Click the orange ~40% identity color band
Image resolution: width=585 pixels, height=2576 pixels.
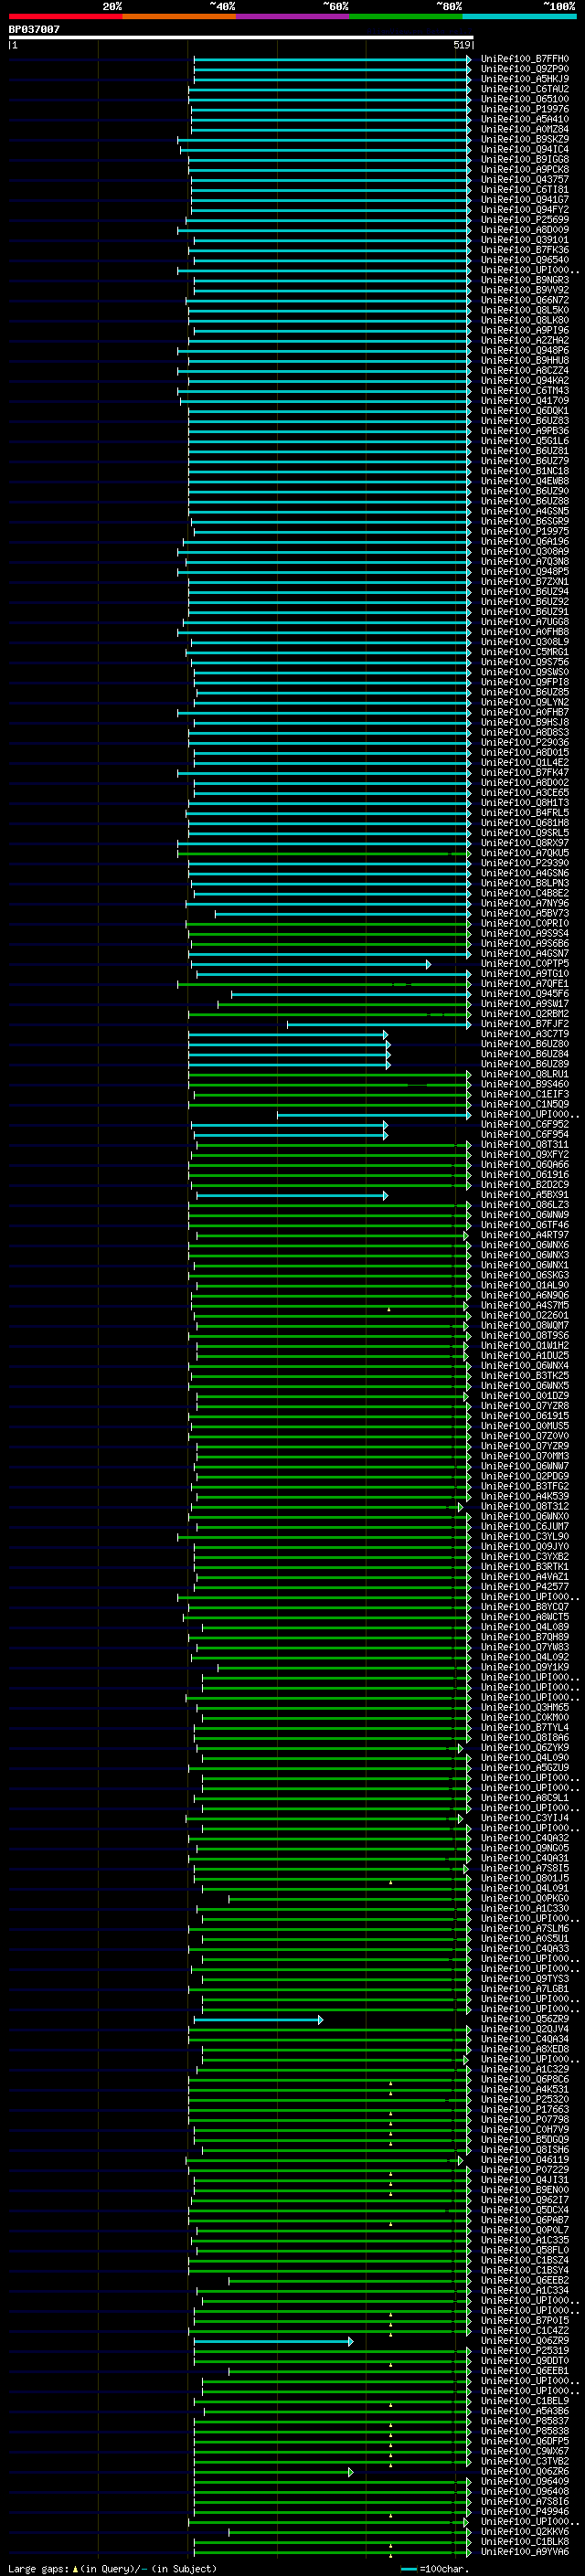click(x=179, y=16)
